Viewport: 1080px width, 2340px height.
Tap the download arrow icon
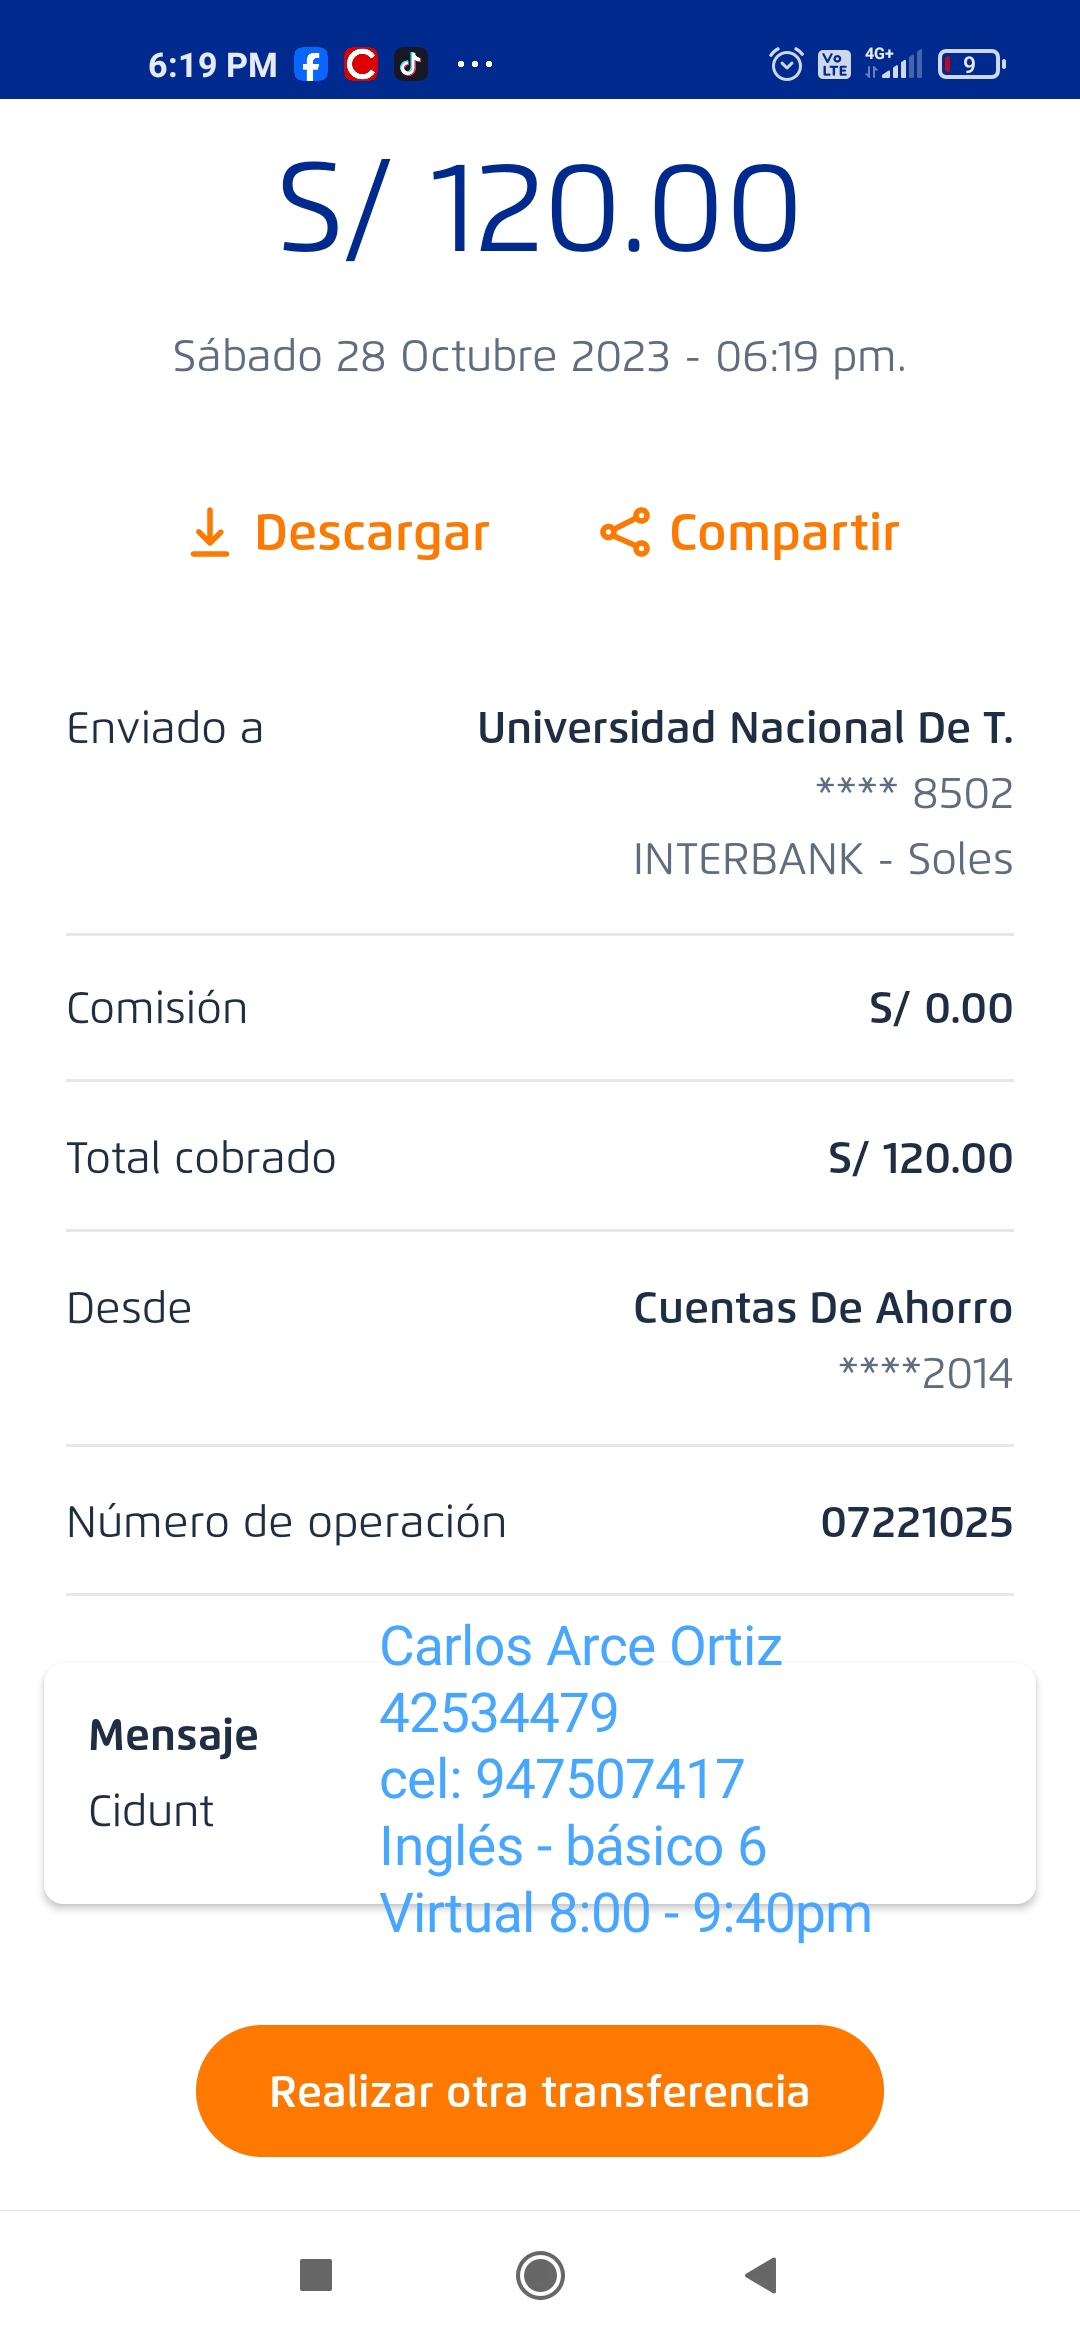(210, 532)
